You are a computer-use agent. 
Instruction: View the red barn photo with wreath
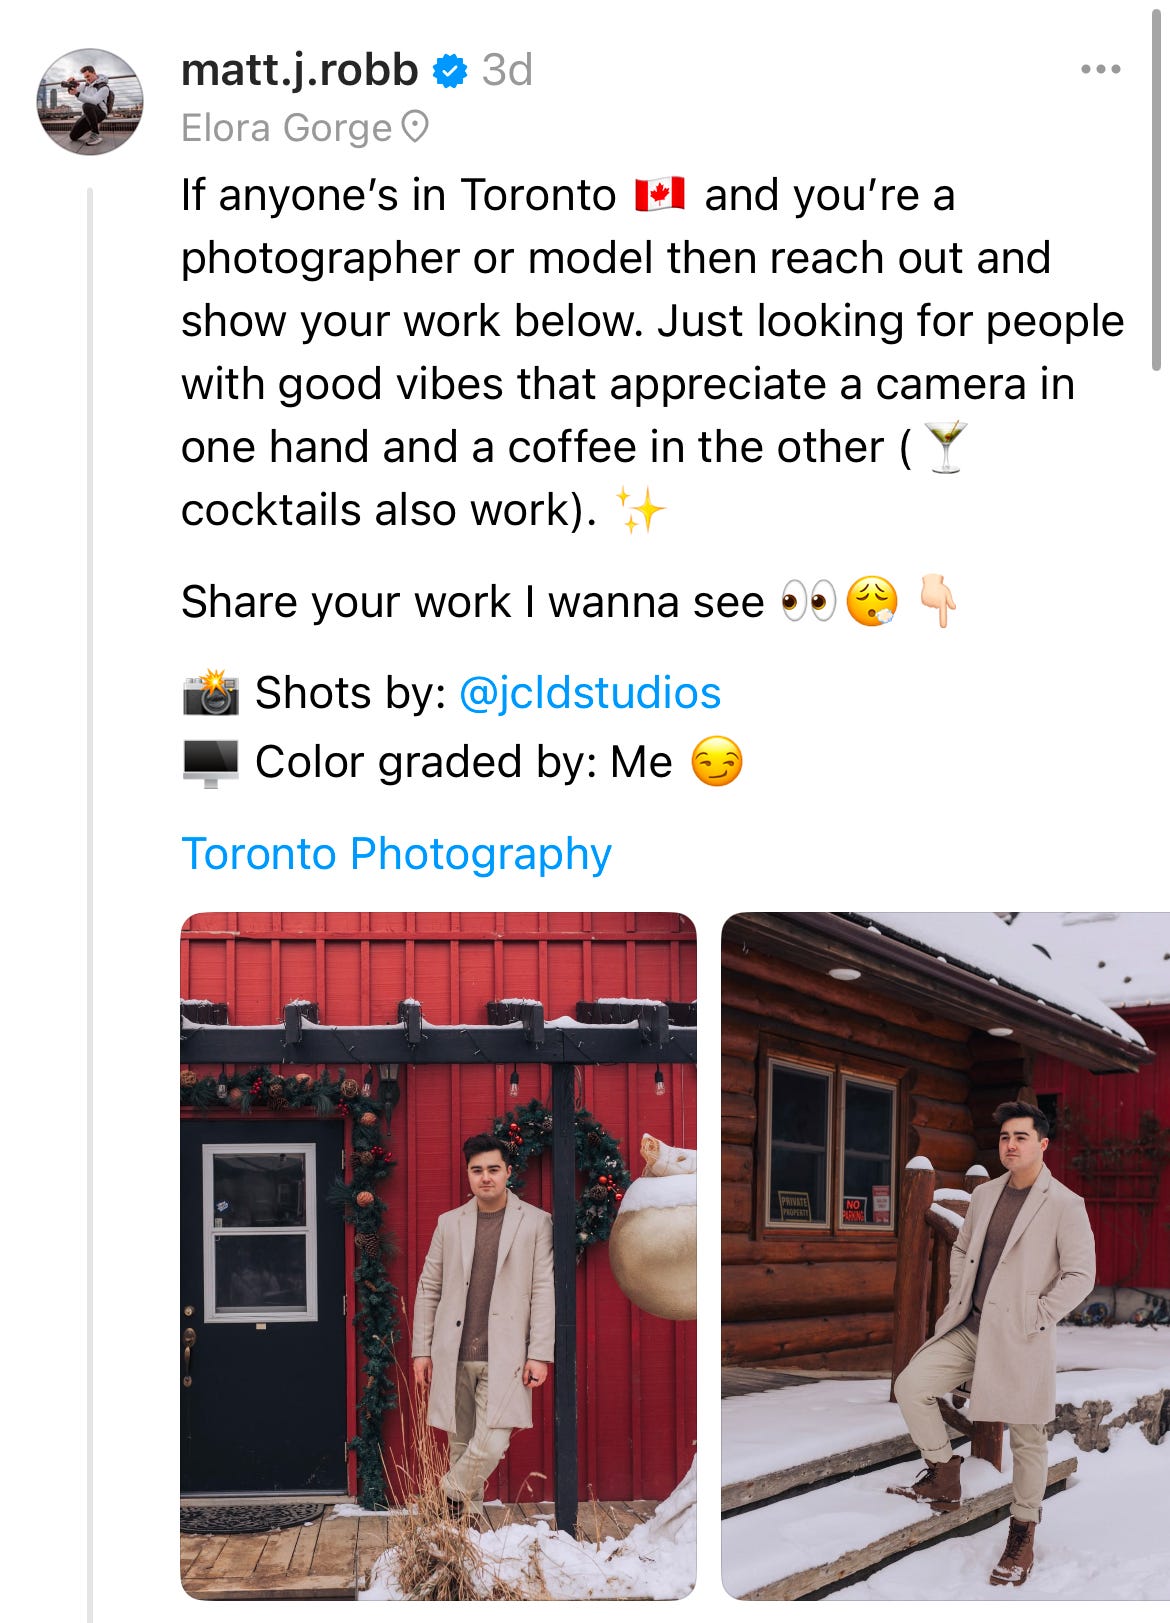click(438, 1255)
